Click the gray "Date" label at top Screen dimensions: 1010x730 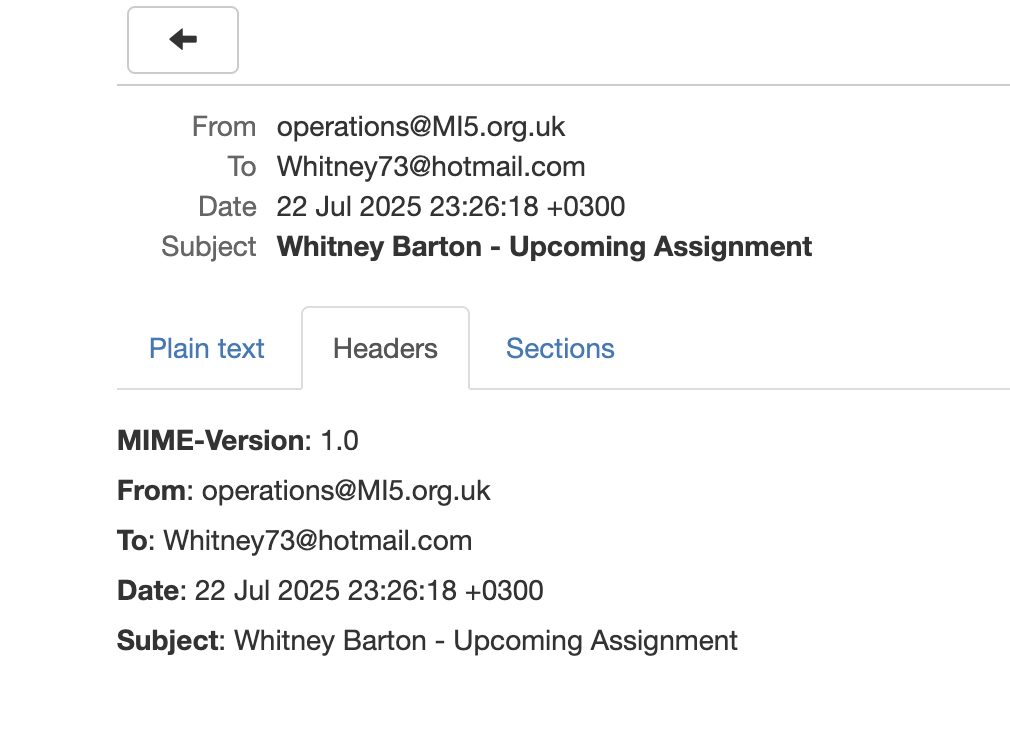(228, 207)
